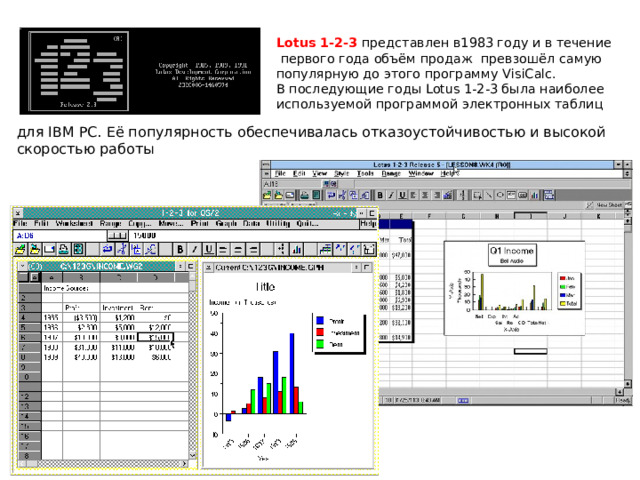
Task: Click the blue undo icon in Lotus Release 5 toolbar
Action: (331, 195)
